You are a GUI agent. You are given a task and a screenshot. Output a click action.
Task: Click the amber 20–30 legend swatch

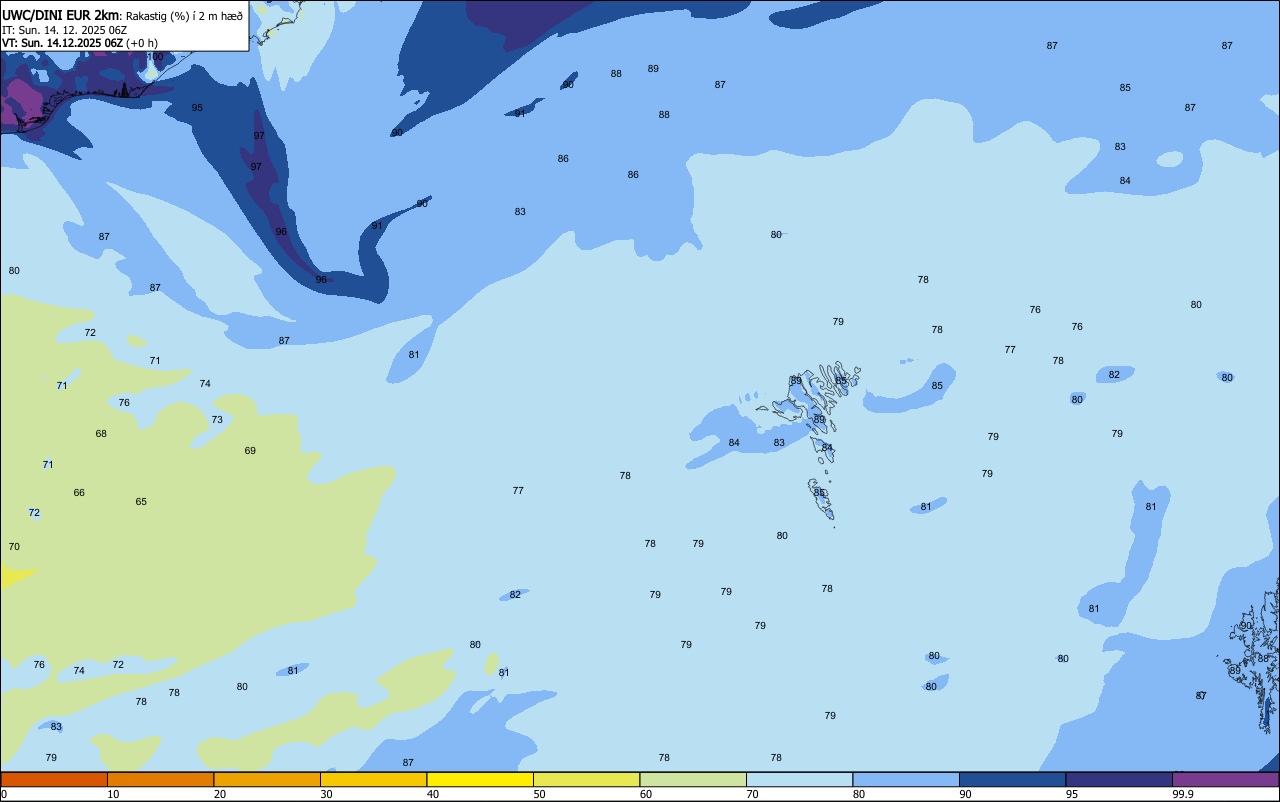[267, 779]
